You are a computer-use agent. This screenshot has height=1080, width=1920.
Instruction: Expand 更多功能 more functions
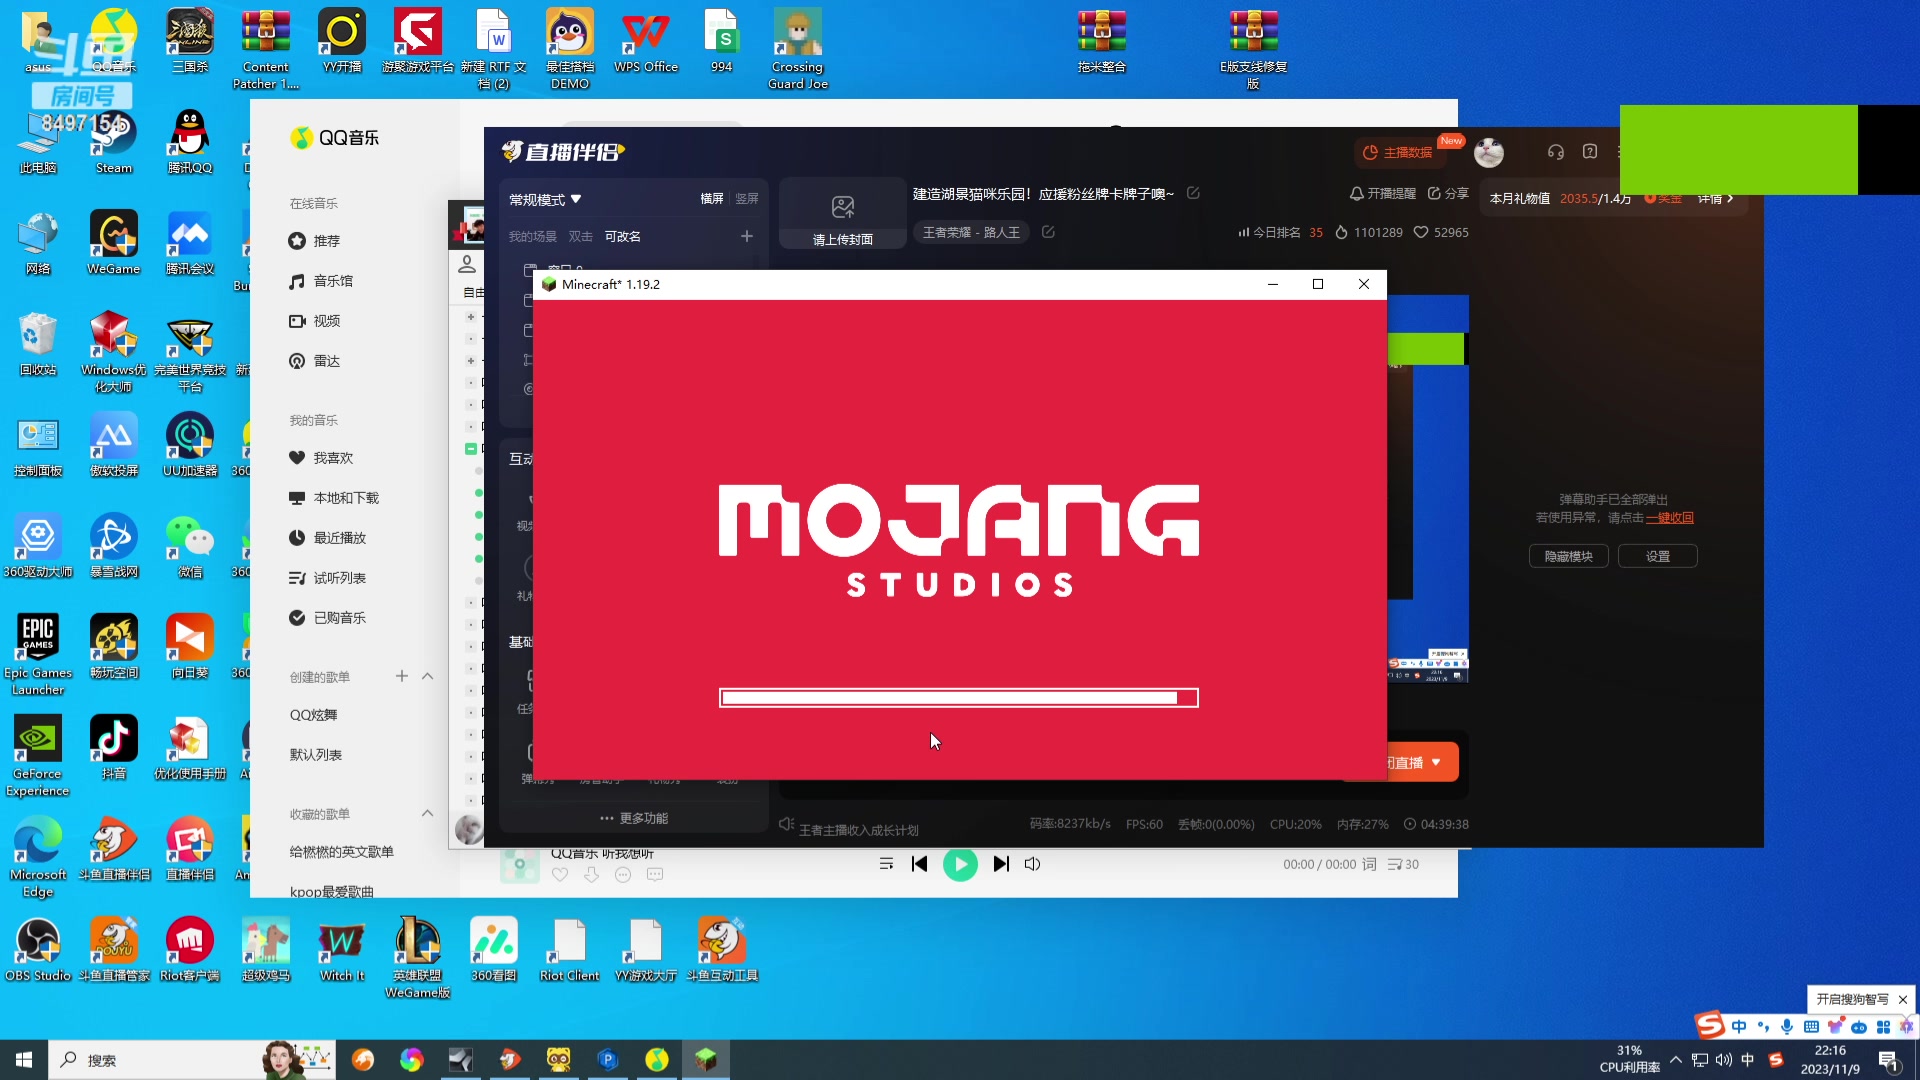click(634, 818)
